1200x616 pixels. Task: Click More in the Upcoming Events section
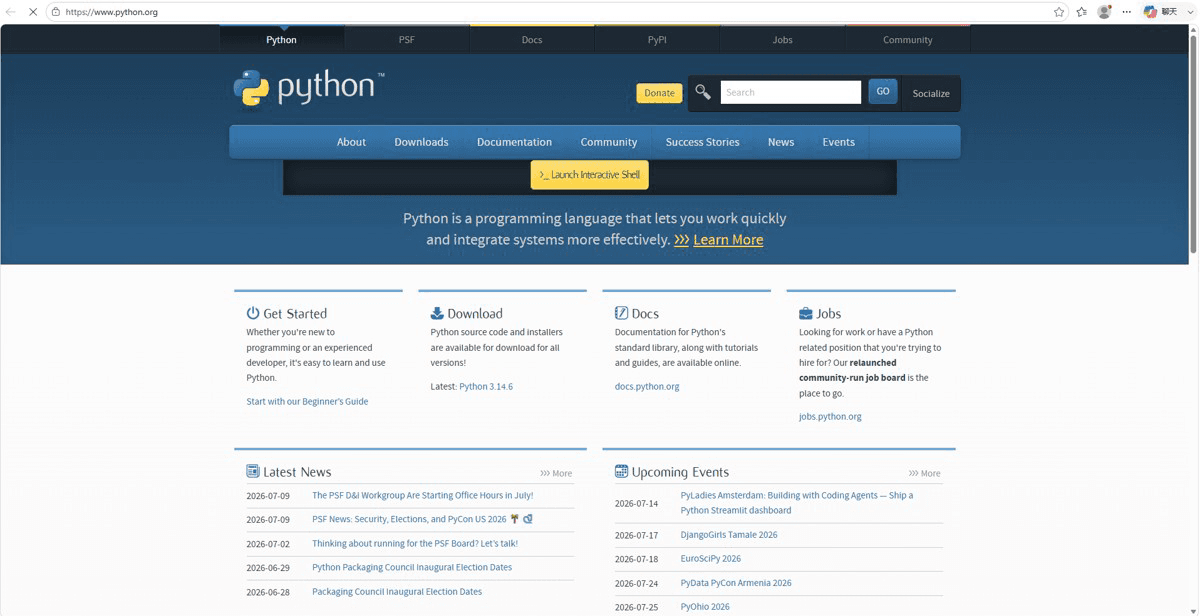pos(924,473)
